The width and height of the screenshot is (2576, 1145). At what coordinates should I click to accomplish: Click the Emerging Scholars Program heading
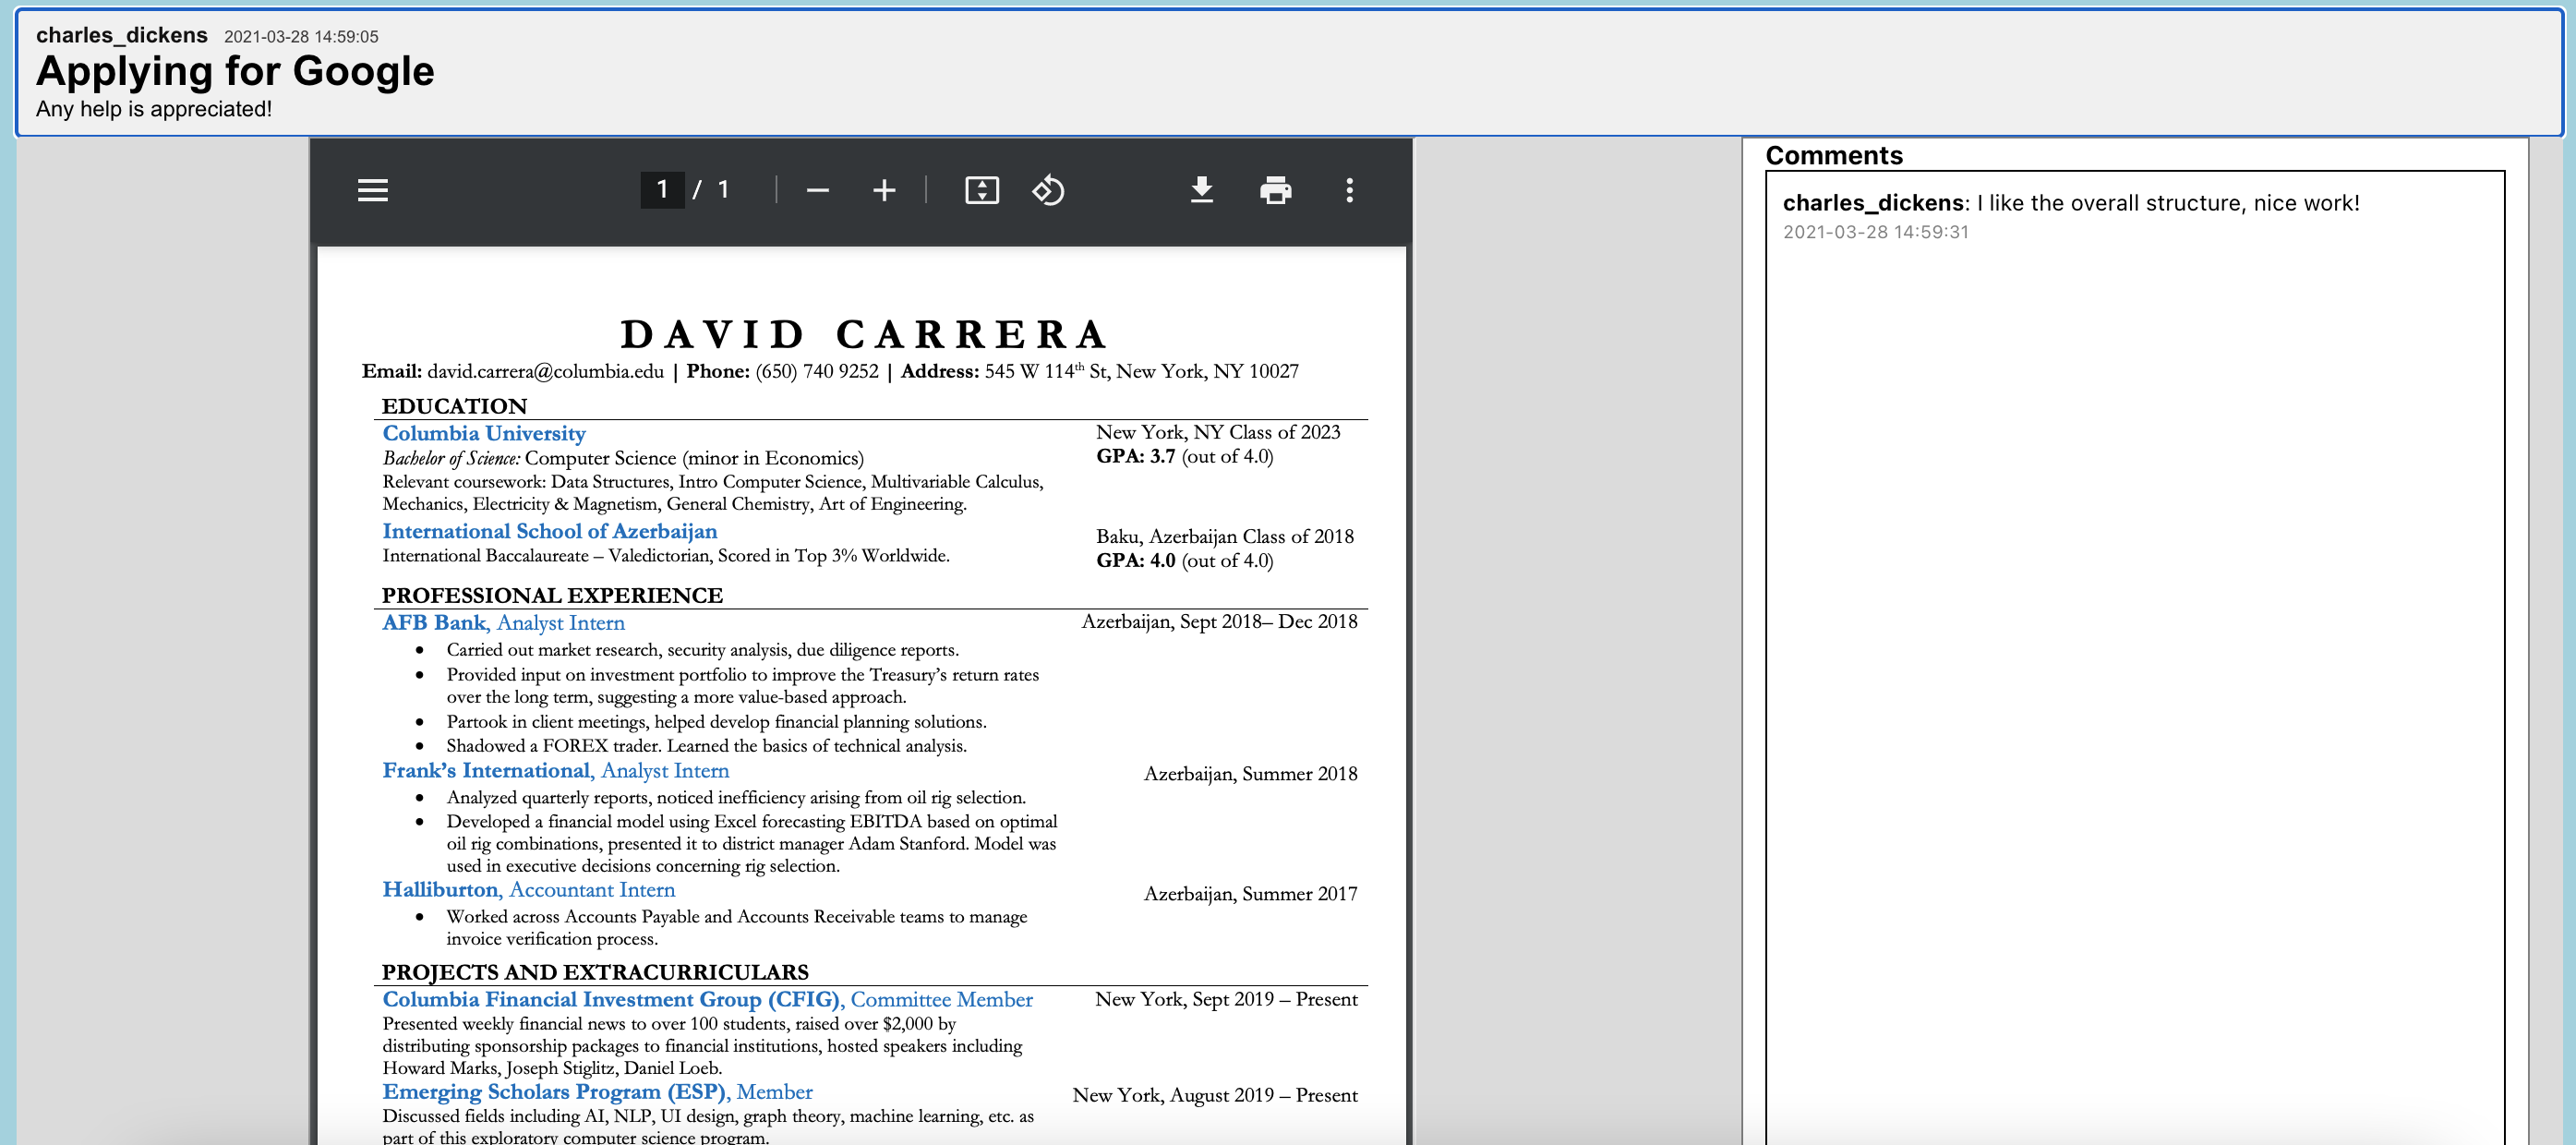597,1091
